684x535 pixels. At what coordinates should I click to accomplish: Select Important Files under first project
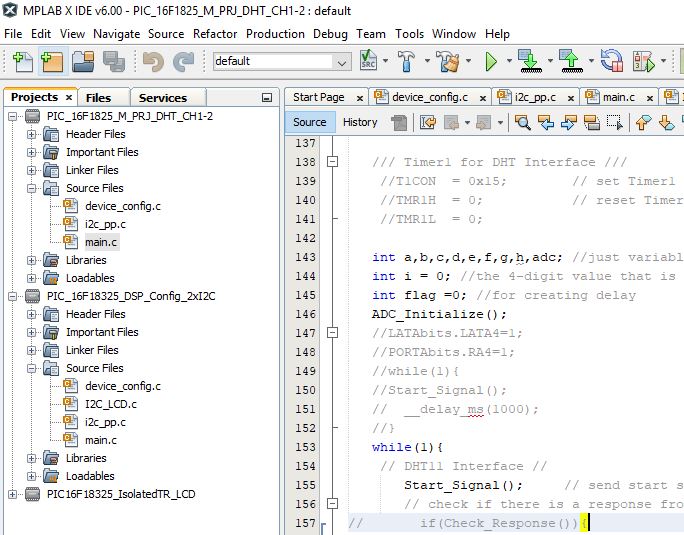coord(102,152)
